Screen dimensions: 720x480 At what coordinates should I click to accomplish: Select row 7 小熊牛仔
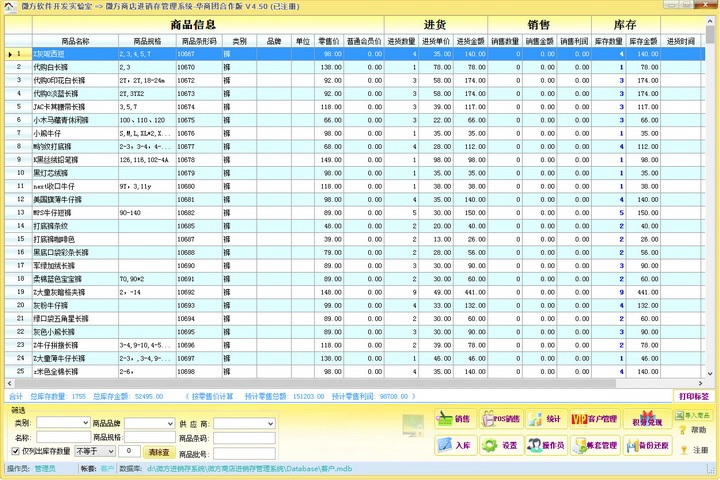tap(355, 133)
